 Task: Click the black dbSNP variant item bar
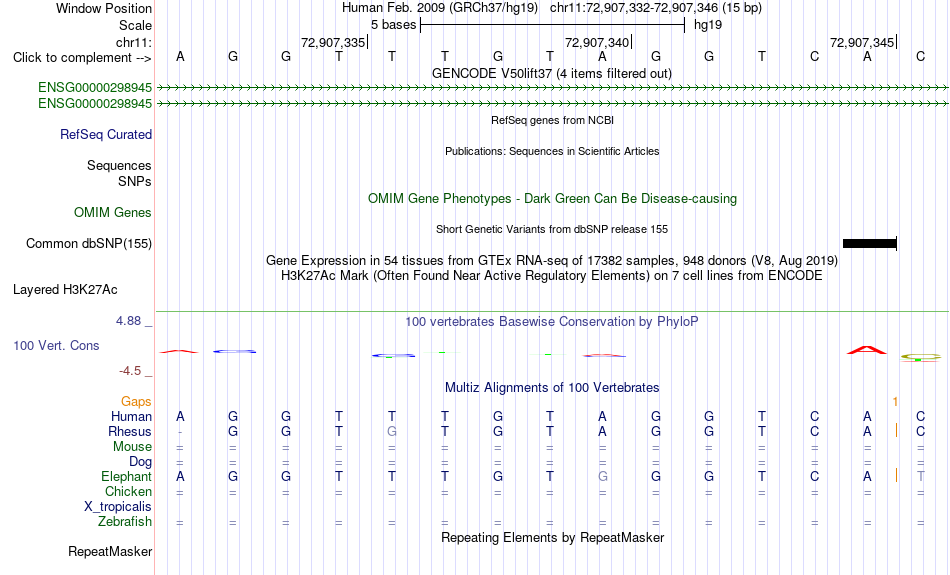click(869, 244)
